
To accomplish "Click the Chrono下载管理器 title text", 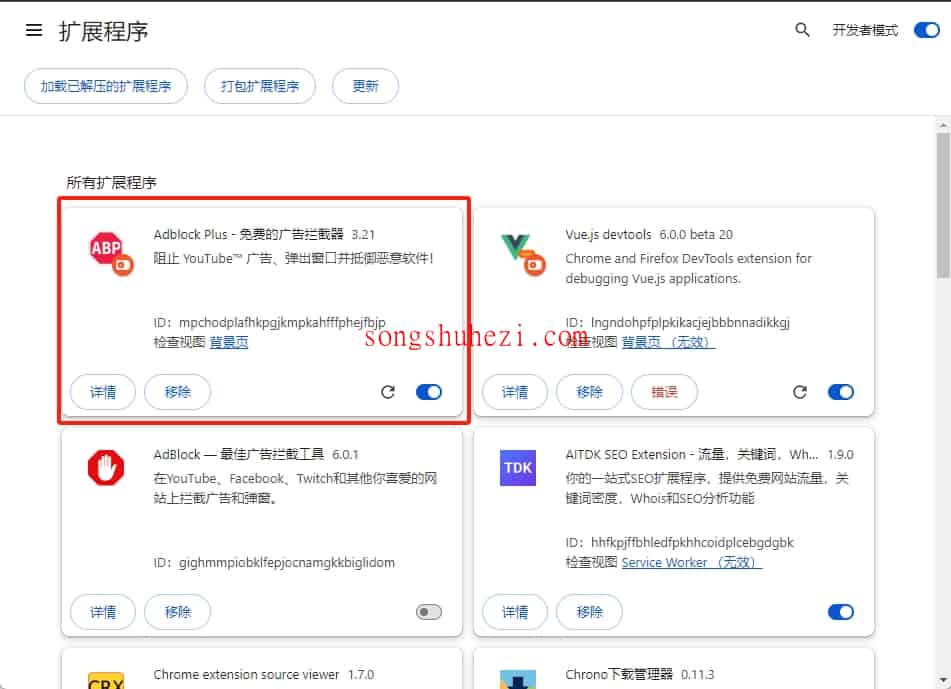I will [619, 674].
